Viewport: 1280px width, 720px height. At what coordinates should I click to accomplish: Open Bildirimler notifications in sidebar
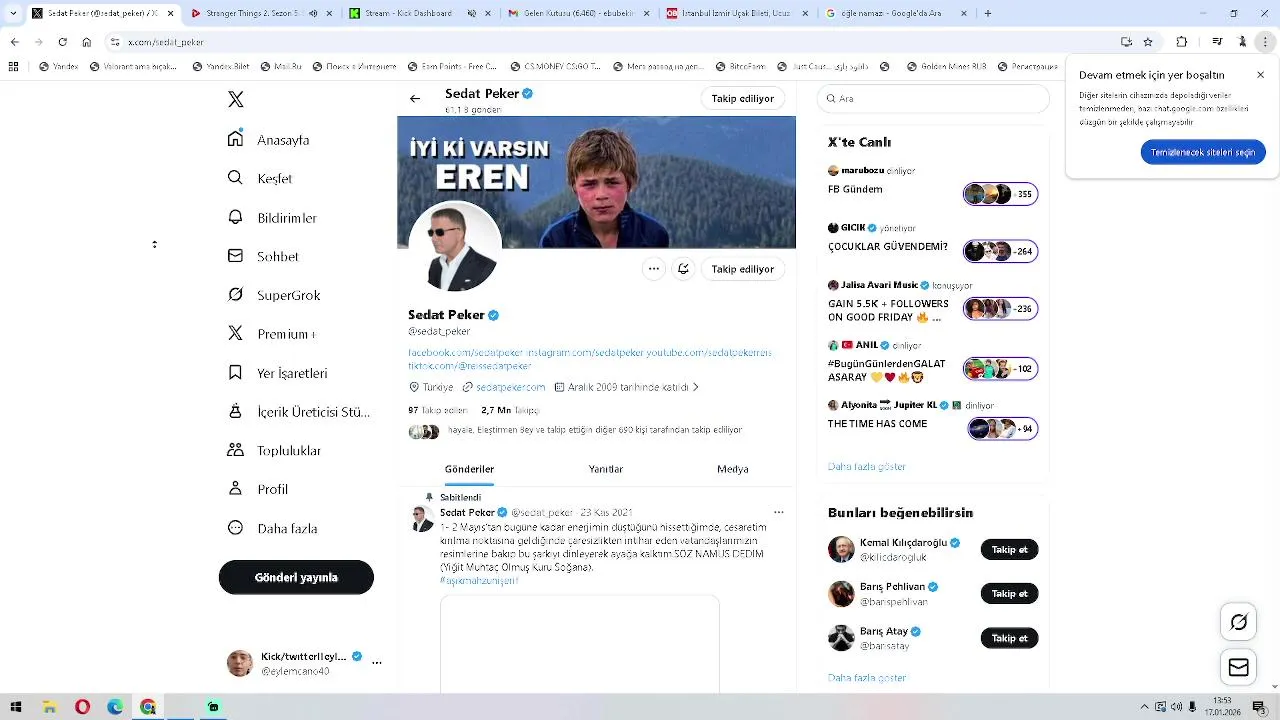click(x=272, y=217)
